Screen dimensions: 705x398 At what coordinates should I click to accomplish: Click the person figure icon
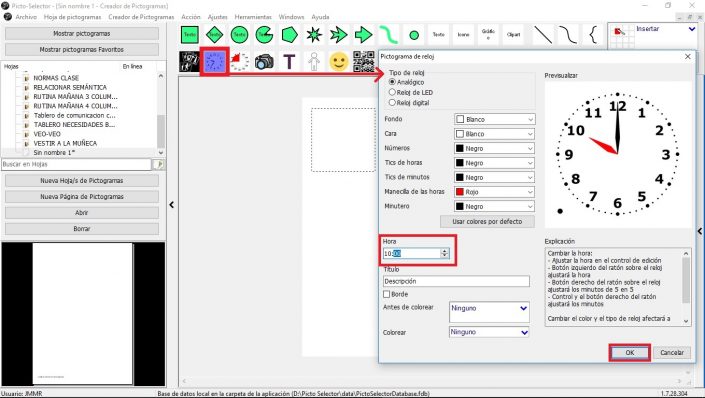(x=314, y=62)
